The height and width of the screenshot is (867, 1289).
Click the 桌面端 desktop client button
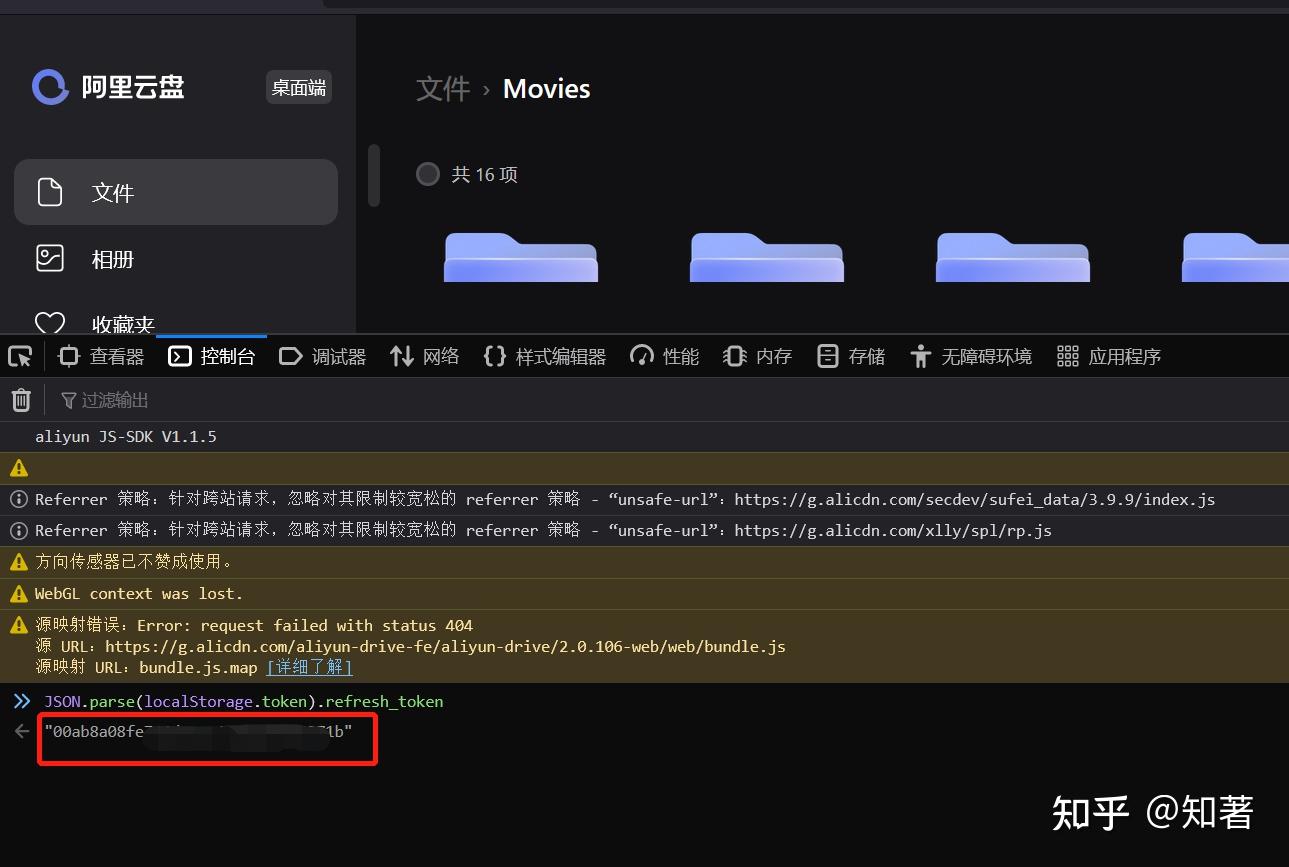pyautogui.click(x=299, y=87)
